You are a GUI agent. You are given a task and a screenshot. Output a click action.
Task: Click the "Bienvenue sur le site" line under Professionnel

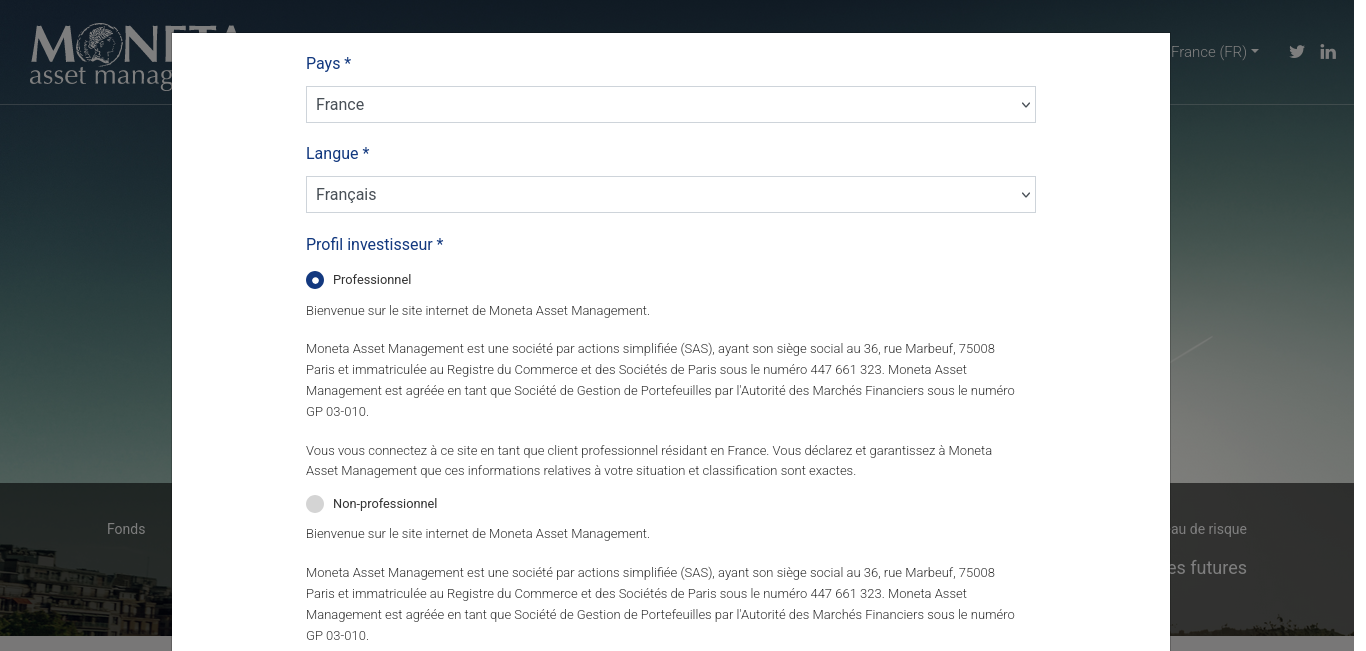tap(478, 311)
